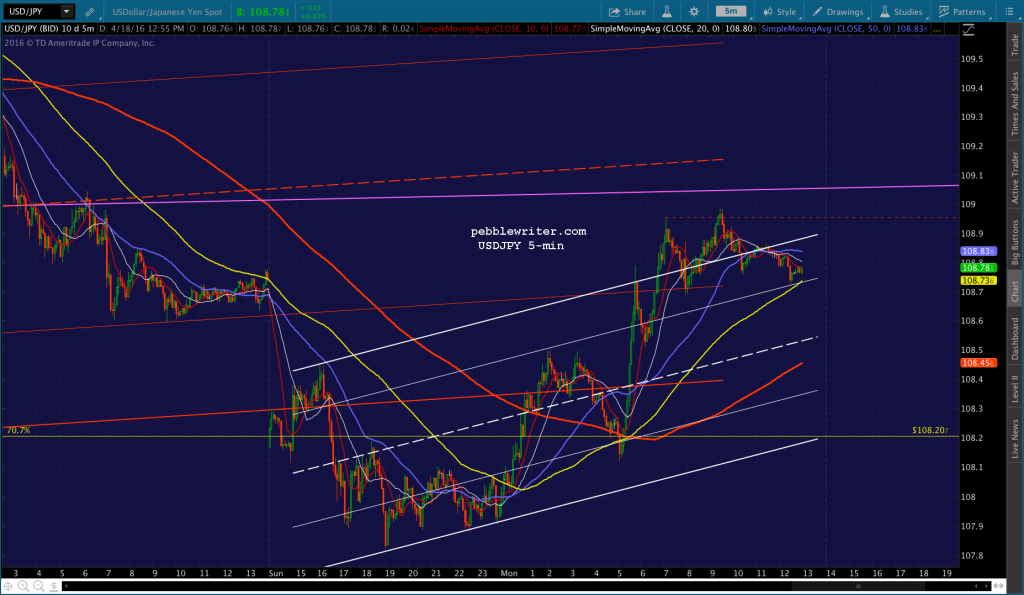Click the SimpleMovingAvg (CLOSE, 20, 0) study label

pos(655,29)
